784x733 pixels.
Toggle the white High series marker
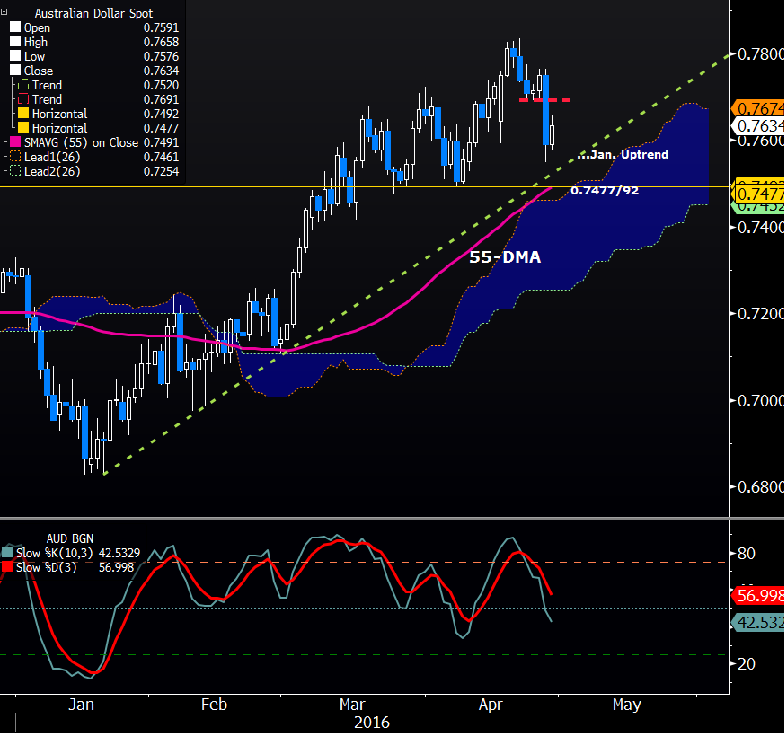pos(15,43)
